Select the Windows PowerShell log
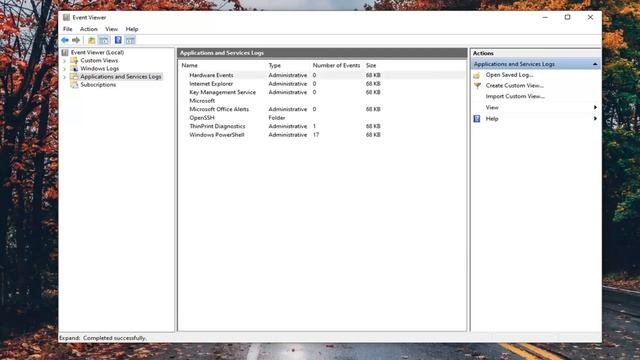Screen dimensions: 640x360 pyautogui.click(x=322, y=135)
